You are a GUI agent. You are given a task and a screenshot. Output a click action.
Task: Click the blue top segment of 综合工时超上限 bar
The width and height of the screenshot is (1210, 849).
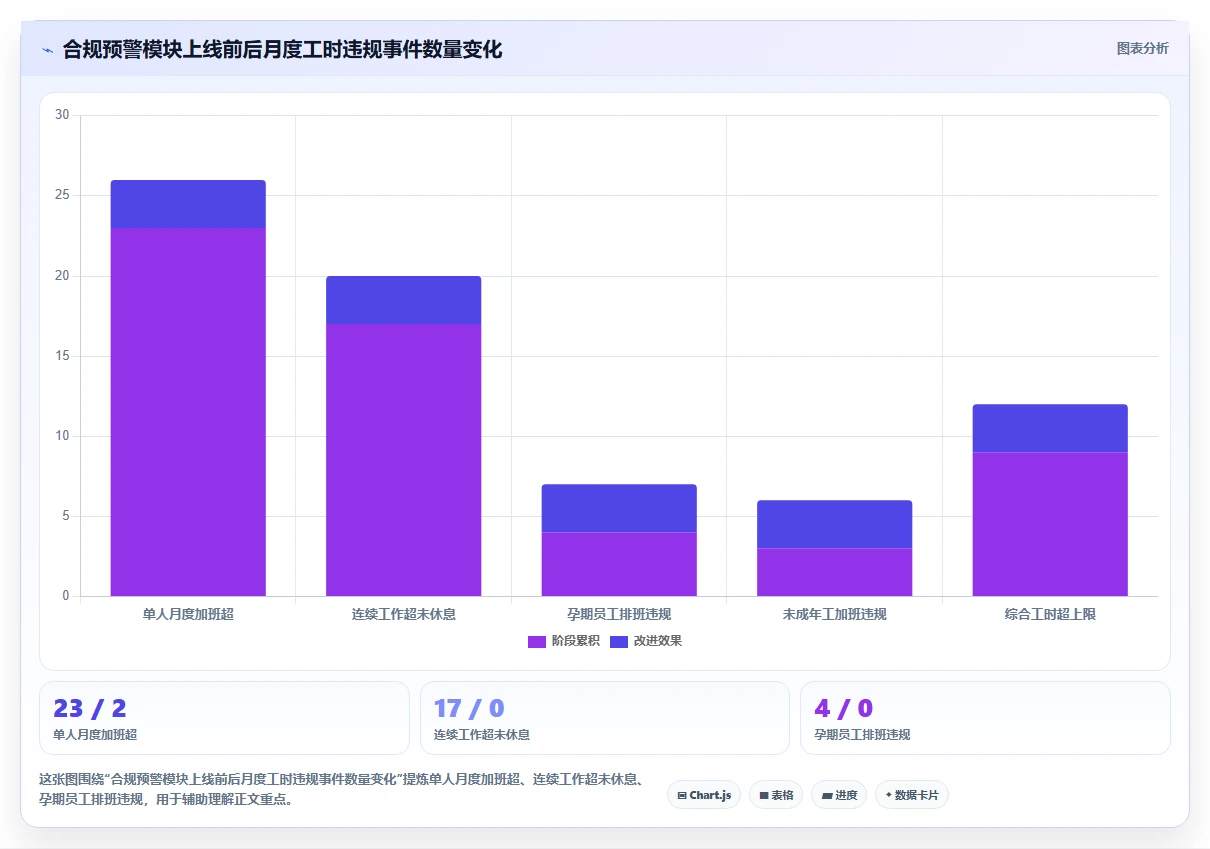click(x=1050, y=428)
